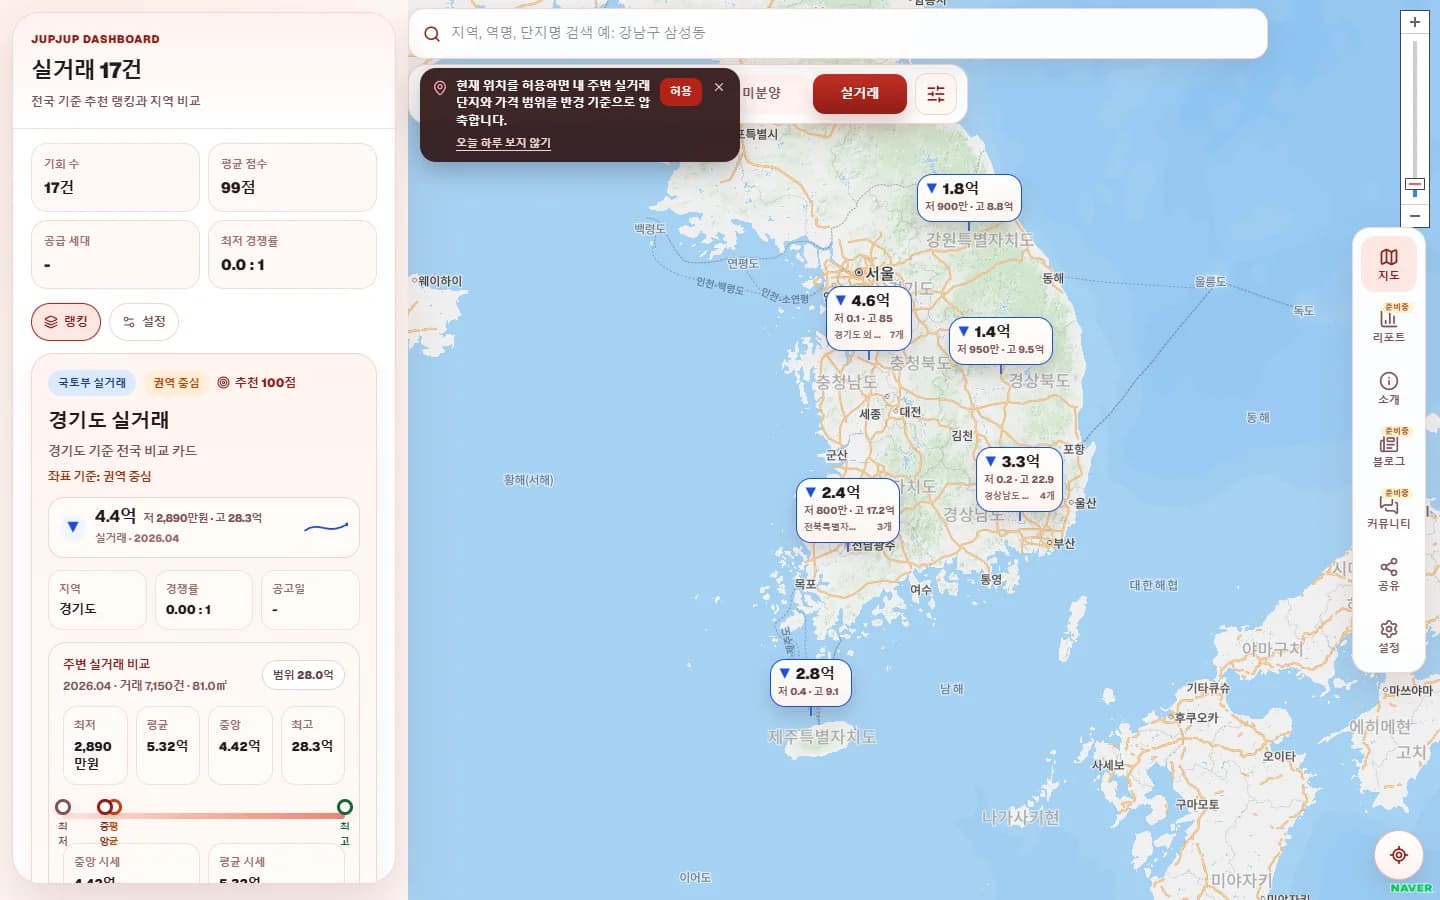Click the 평균 5.32억 stat box
Viewport: 1440px width, 900px height.
[x=167, y=745]
